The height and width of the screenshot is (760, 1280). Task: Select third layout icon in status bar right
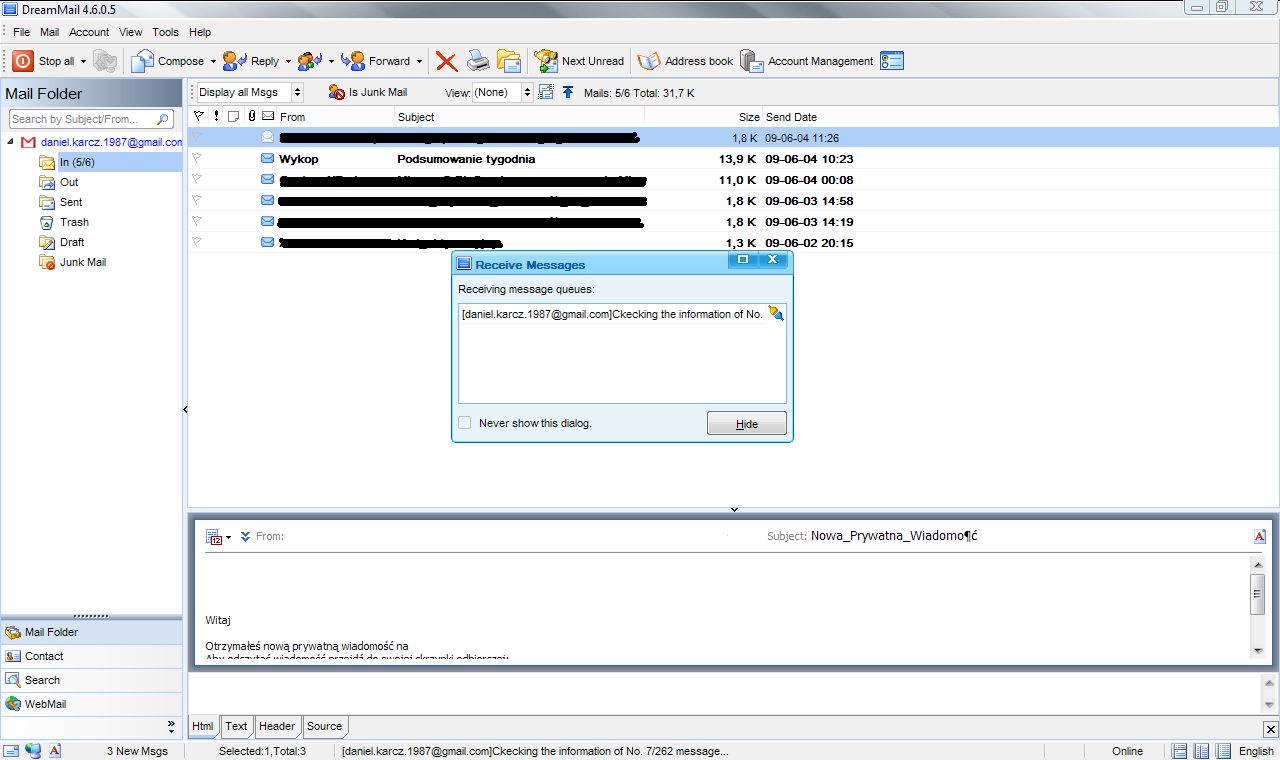point(1224,751)
